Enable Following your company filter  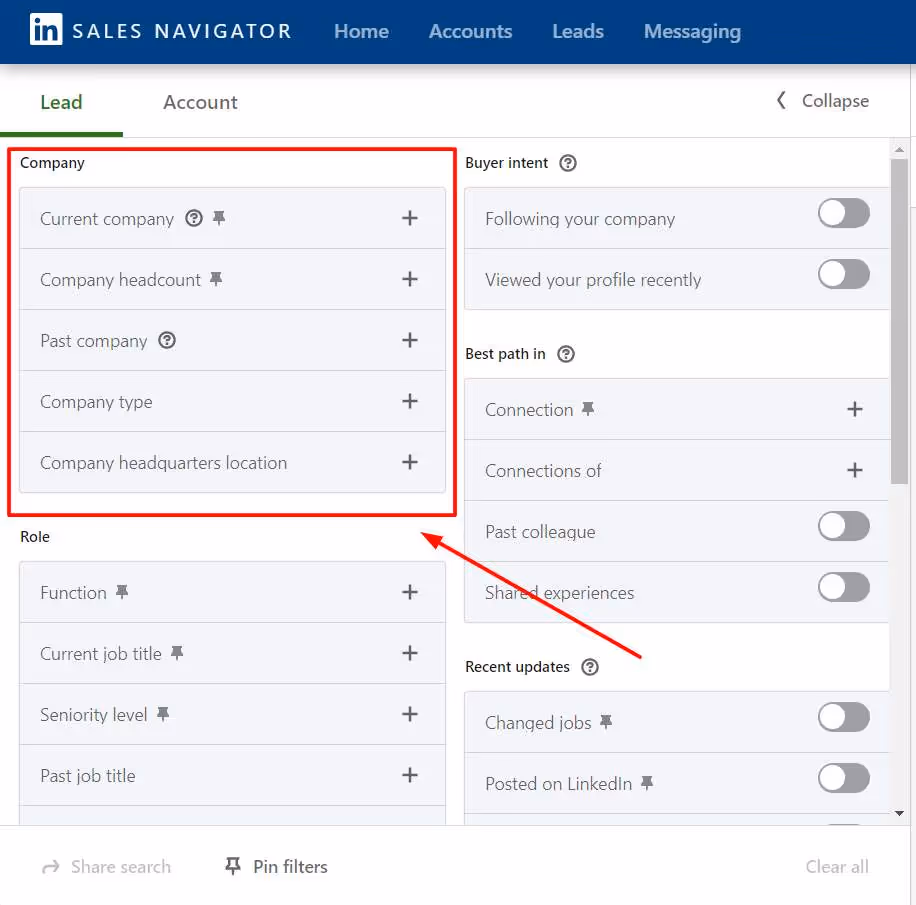[843, 214]
